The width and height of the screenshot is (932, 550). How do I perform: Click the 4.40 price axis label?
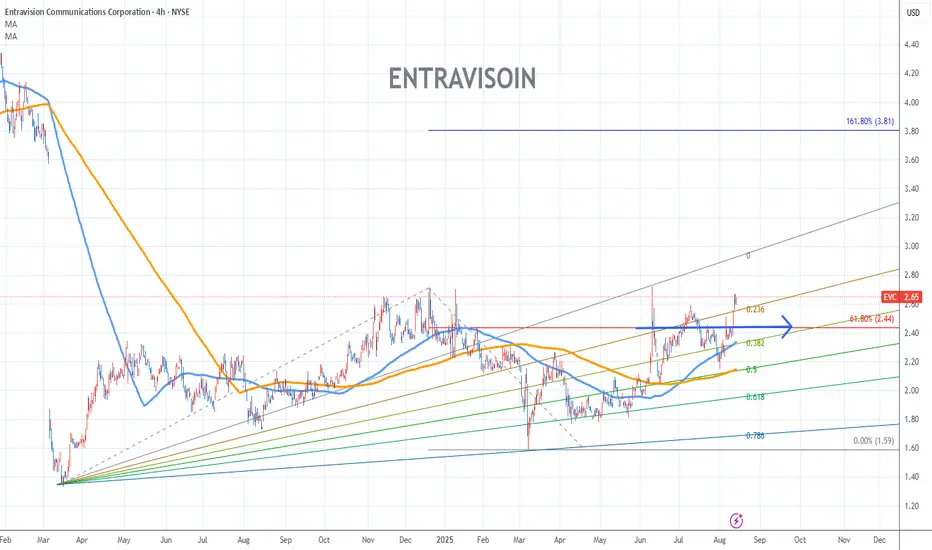(x=911, y=45)
